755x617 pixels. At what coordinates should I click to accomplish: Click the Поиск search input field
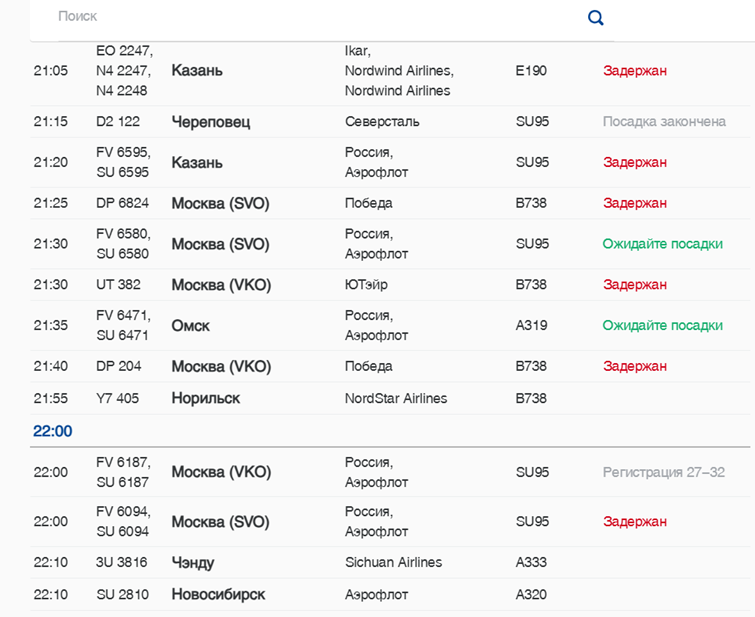click(x=300, y=17)
